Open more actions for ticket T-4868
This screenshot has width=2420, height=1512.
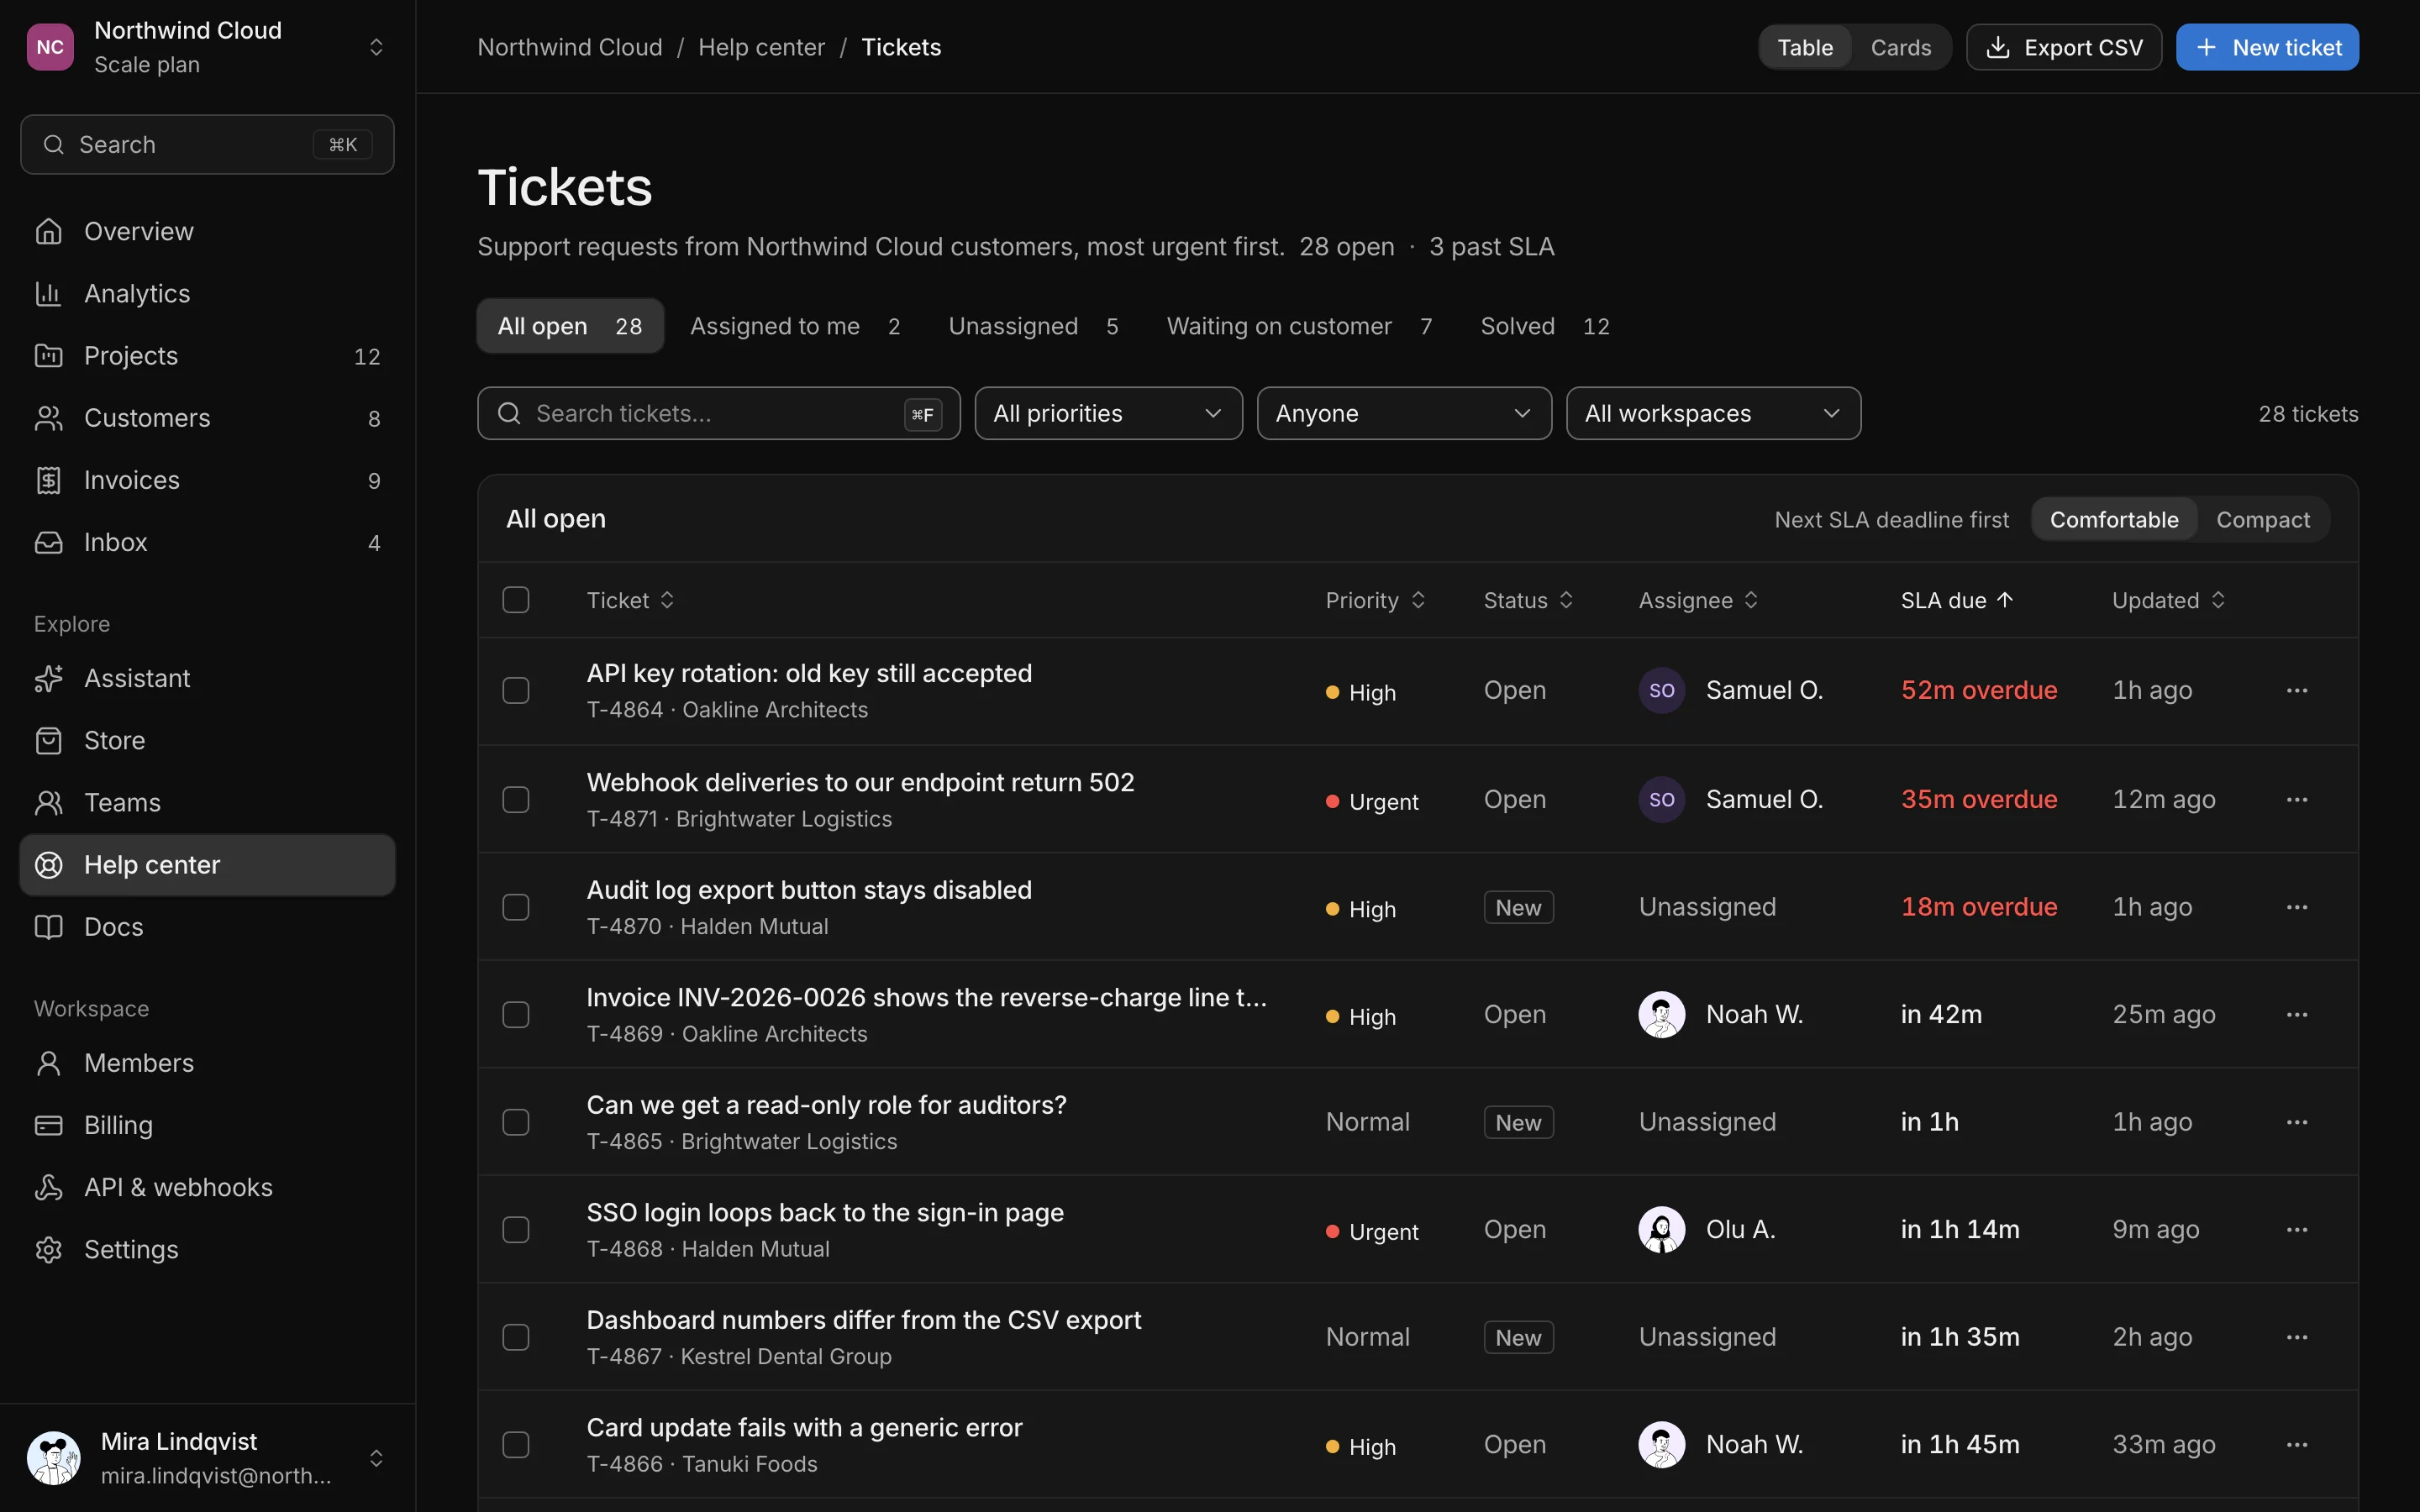tap(2297, 1229)
